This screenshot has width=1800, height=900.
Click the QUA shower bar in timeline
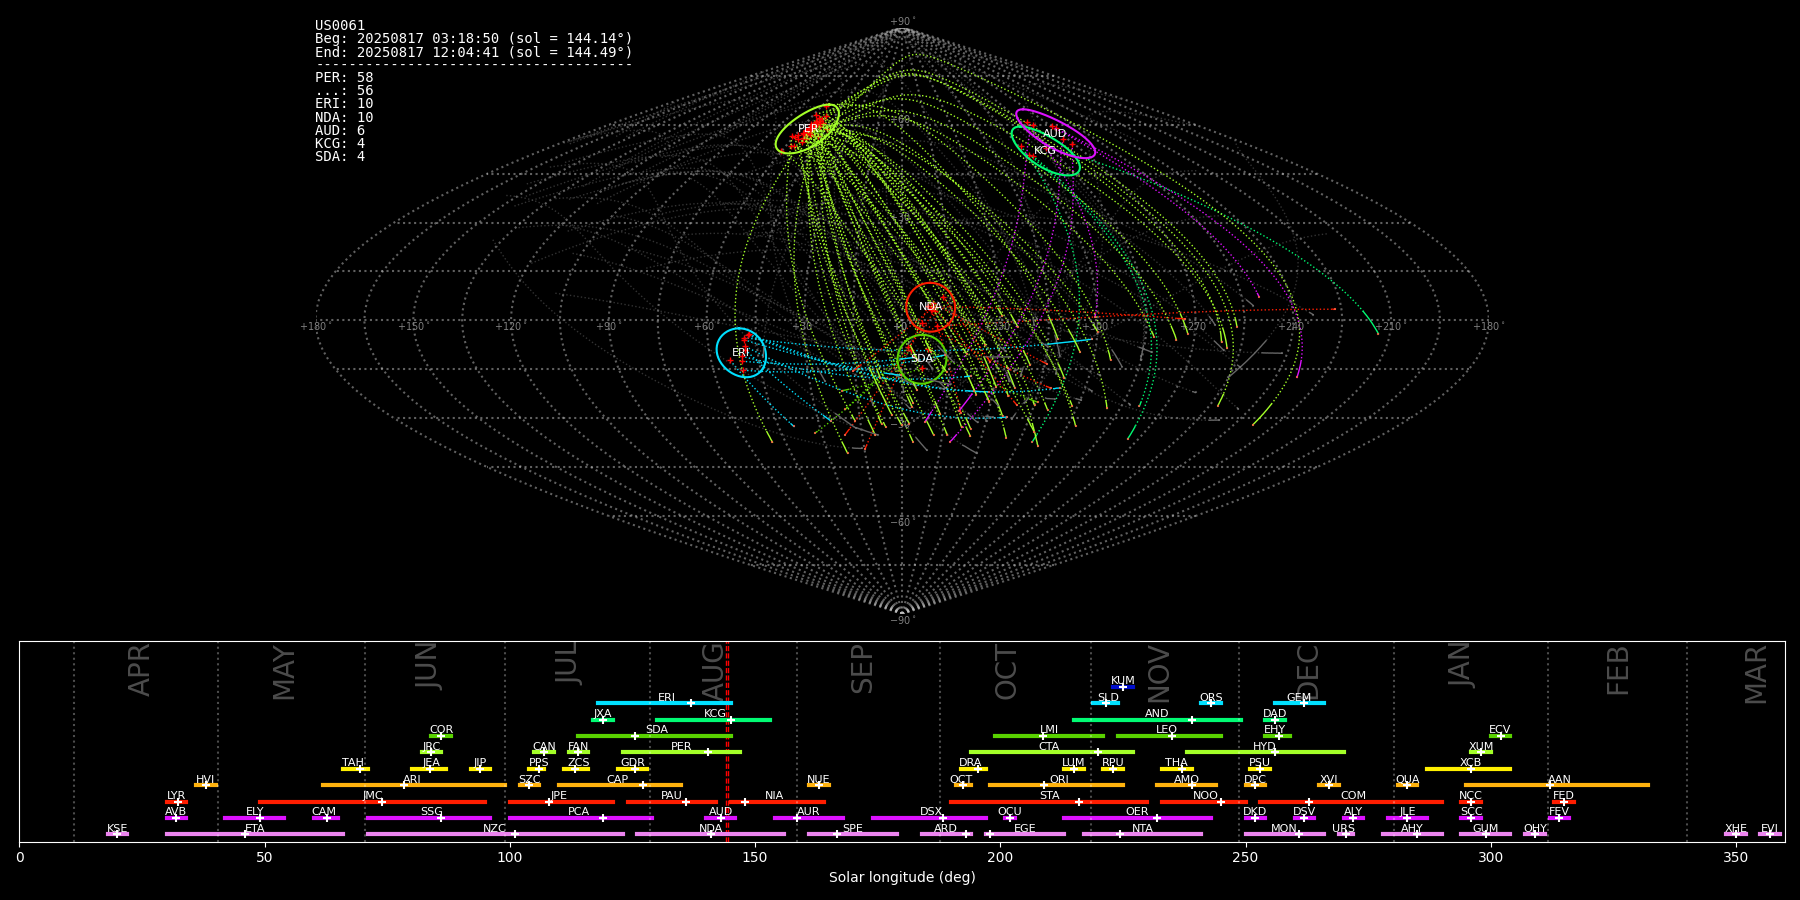pyautogui.click(x=1407, y=785)
